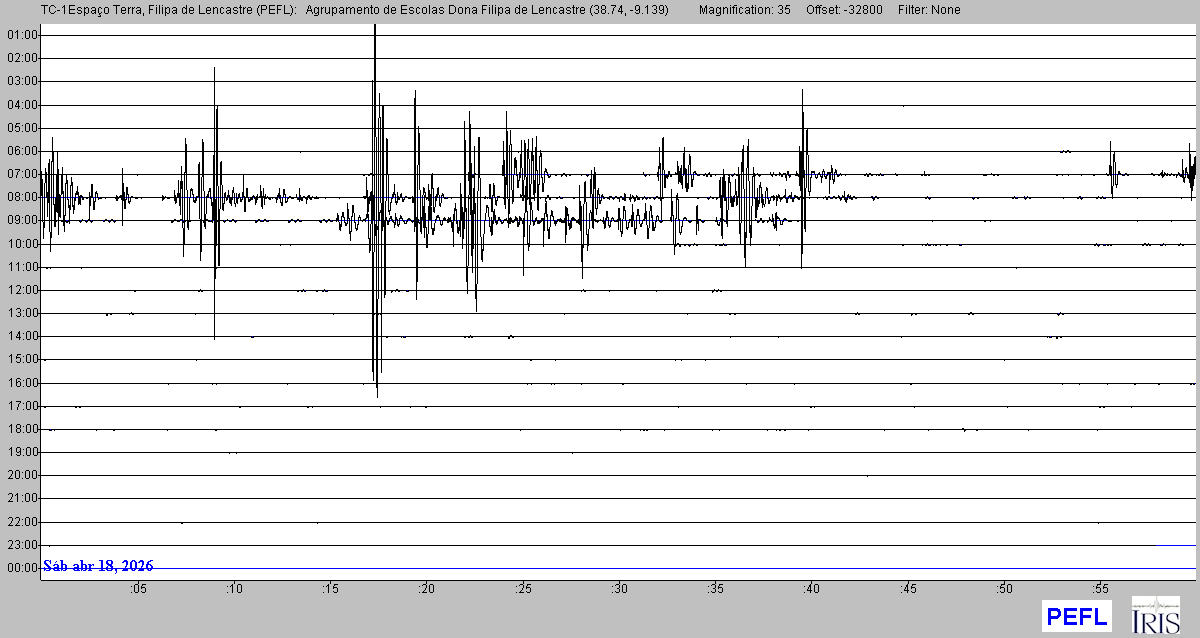Click the 09:00 hour row label

(21, 221)
